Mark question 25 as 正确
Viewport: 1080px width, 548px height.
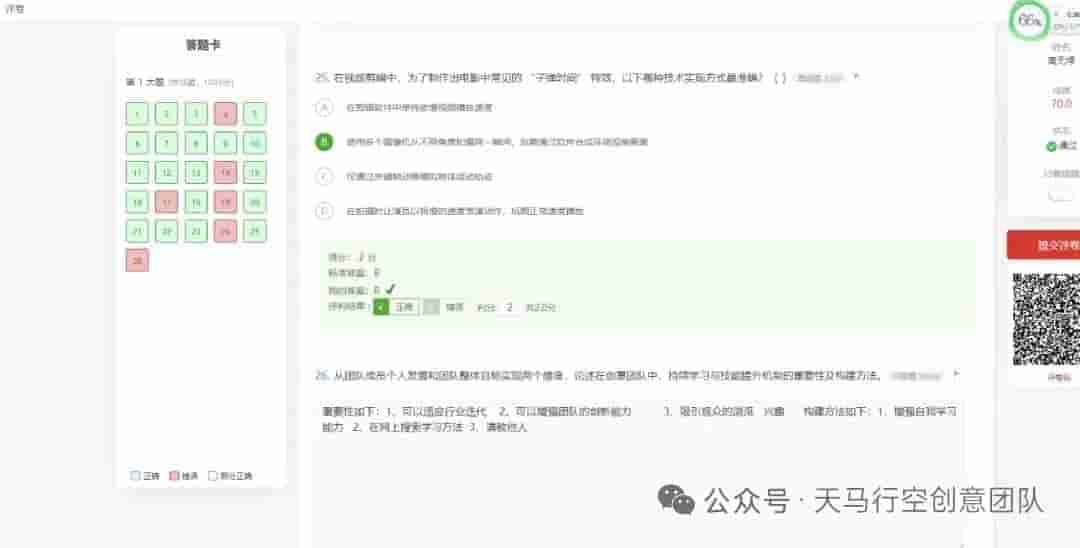click(x=396, y=307)
